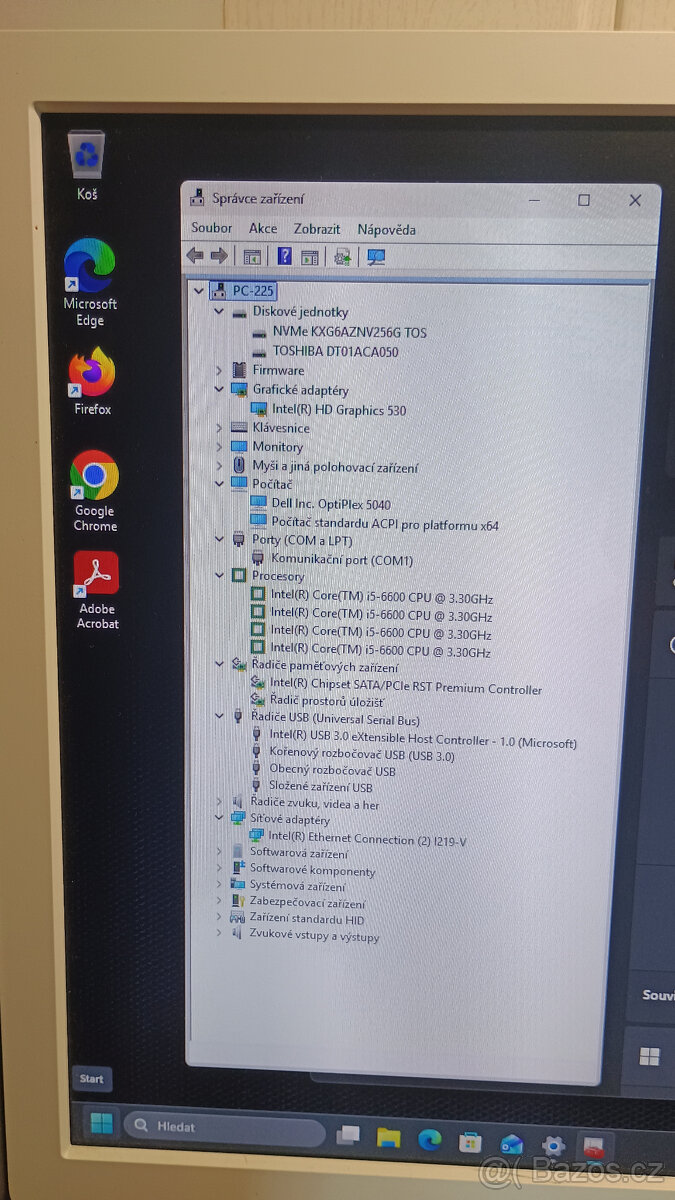Viewport: 675px width, 1200px height.
Task: Select NVMe KXG6AZNV256G TOS disk
Action: click(x=349, y=332)
